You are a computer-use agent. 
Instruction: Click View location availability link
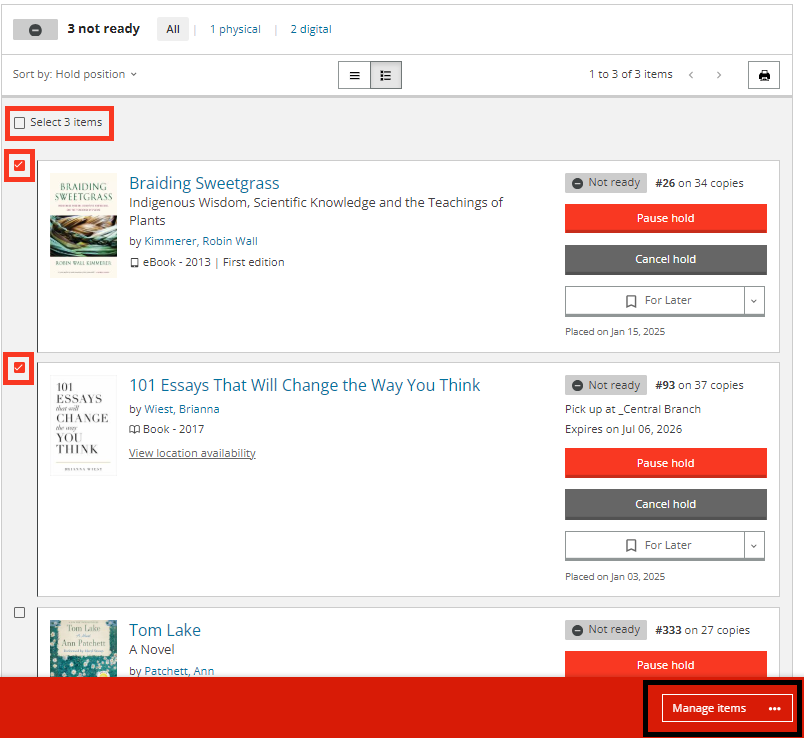pos(192,453)
